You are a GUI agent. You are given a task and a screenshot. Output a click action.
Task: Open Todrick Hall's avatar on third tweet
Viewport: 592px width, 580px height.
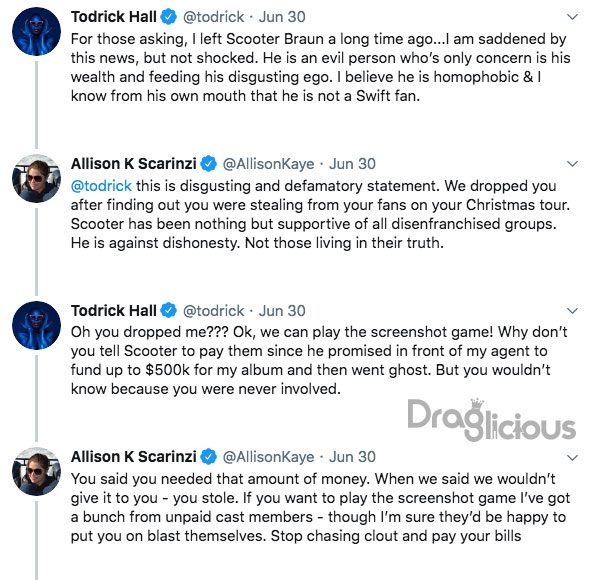(x=36, y=325)
